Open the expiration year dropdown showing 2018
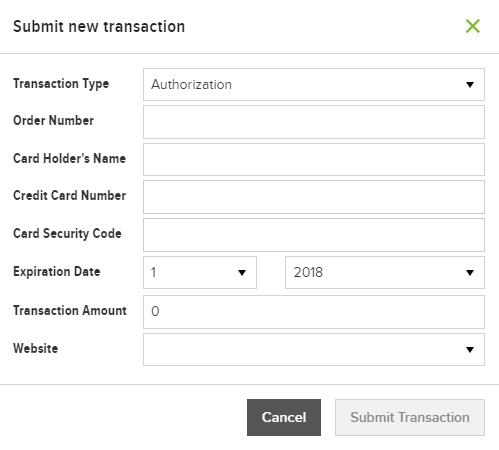The height and width of the screenshot is (450, 499). coord(385,272)
